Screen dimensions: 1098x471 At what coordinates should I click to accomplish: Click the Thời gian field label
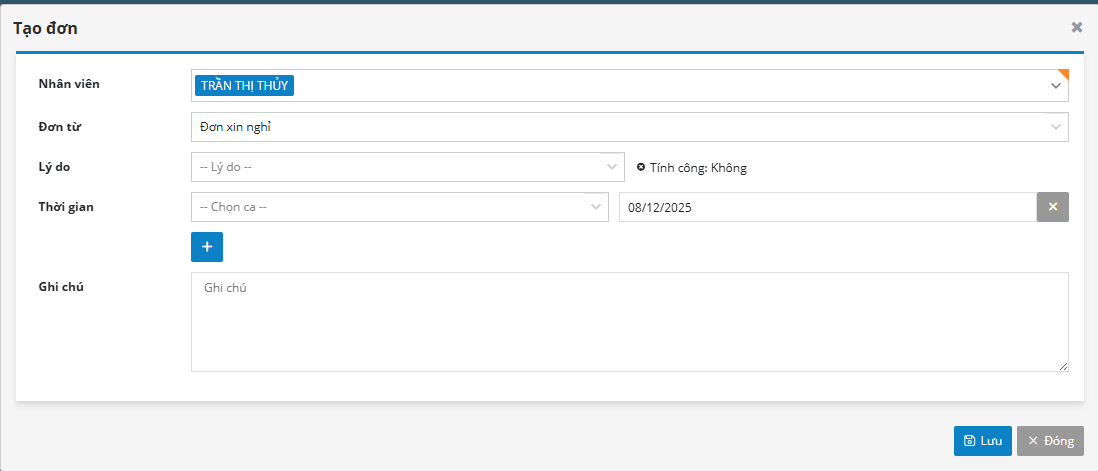(66, 206)
